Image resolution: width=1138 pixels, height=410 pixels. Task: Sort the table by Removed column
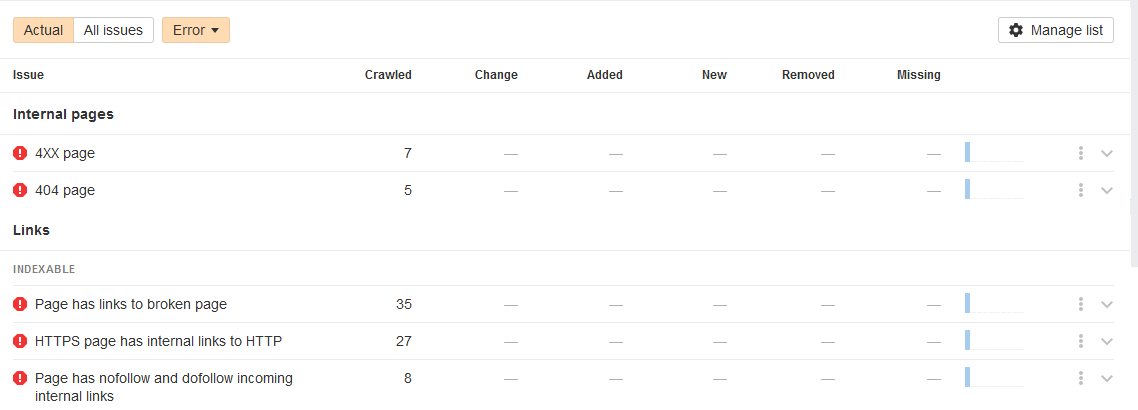[808, 75]
